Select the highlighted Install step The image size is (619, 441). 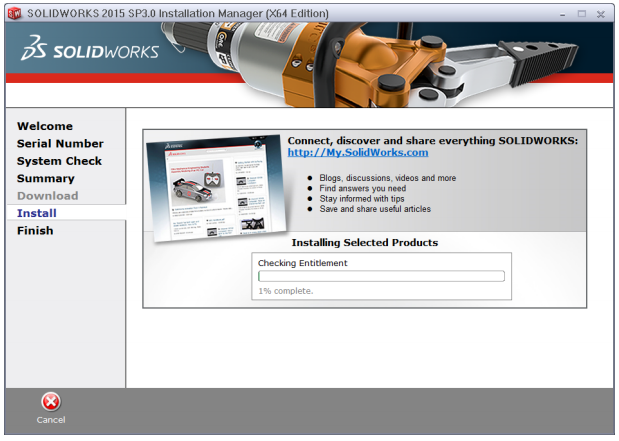click(x=37, y=213)
